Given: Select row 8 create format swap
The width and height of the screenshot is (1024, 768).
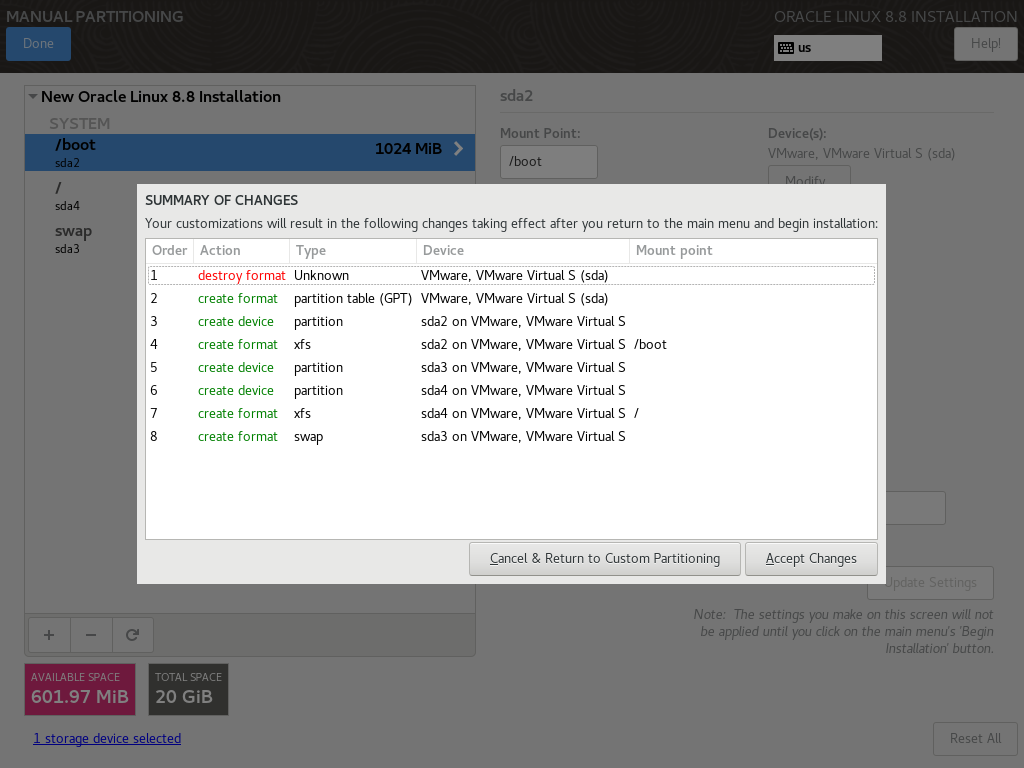Looking at the screenshot, I should (x=511, y=436).
